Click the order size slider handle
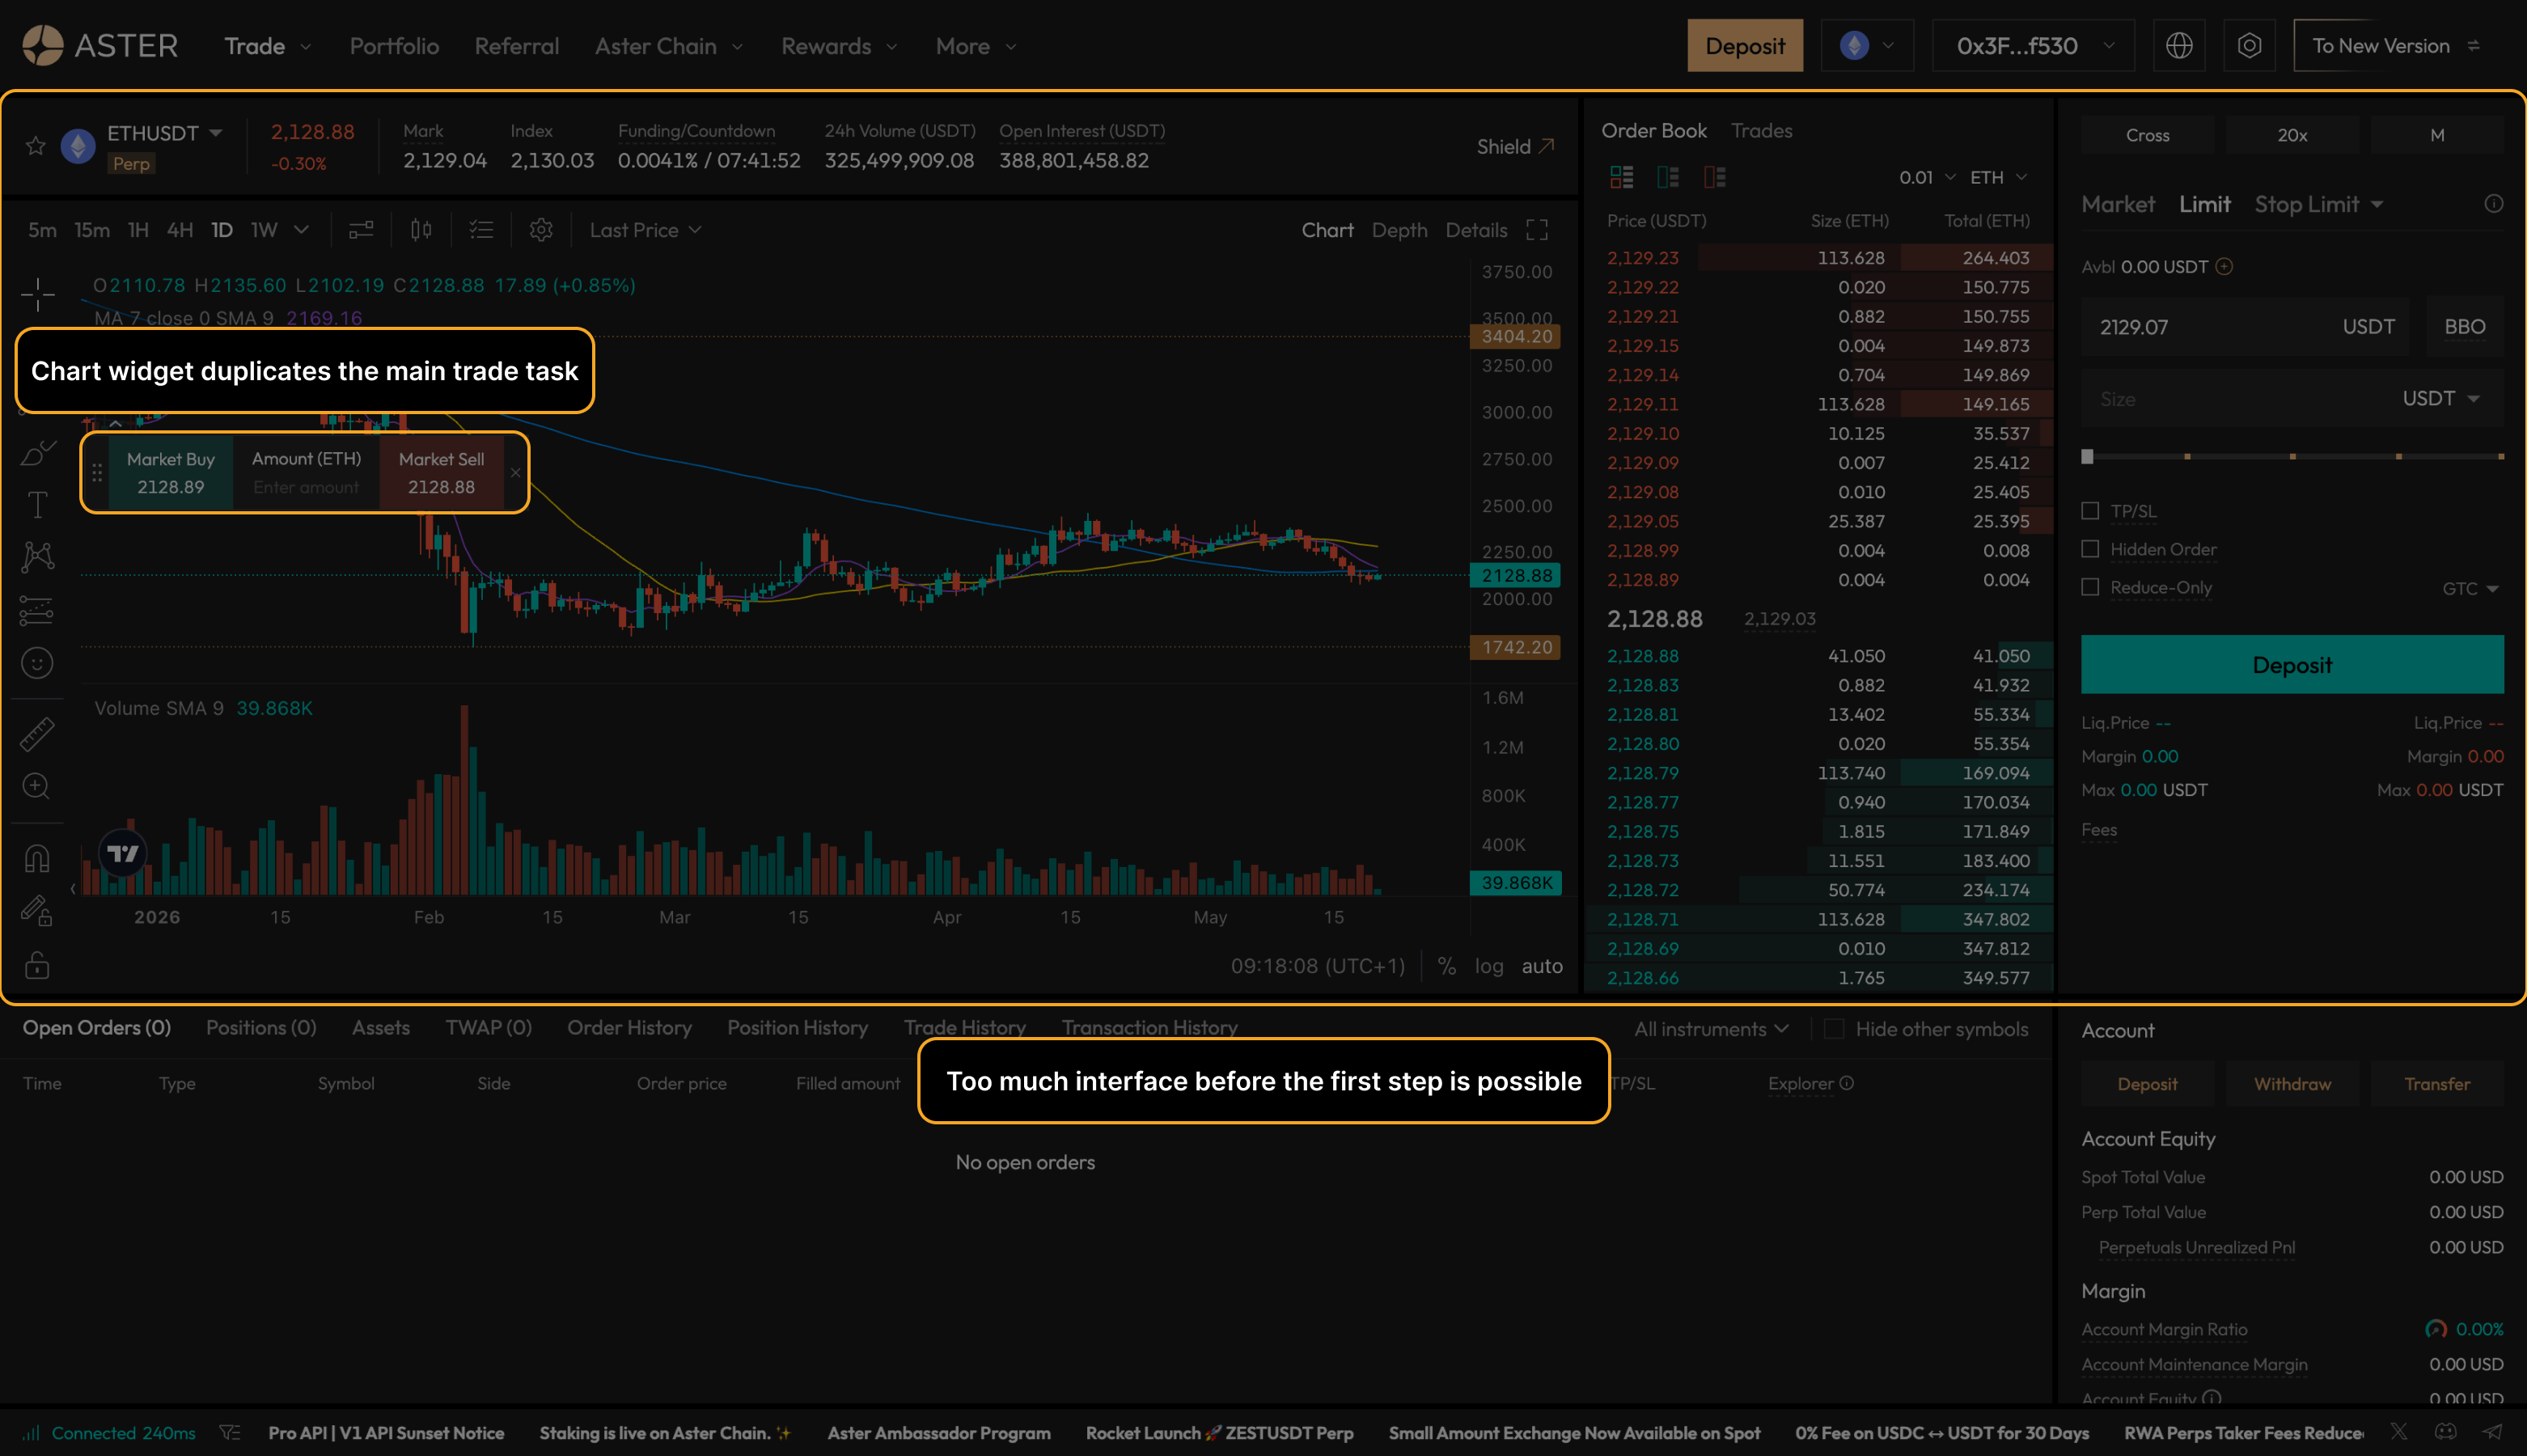 [2087, 456]
